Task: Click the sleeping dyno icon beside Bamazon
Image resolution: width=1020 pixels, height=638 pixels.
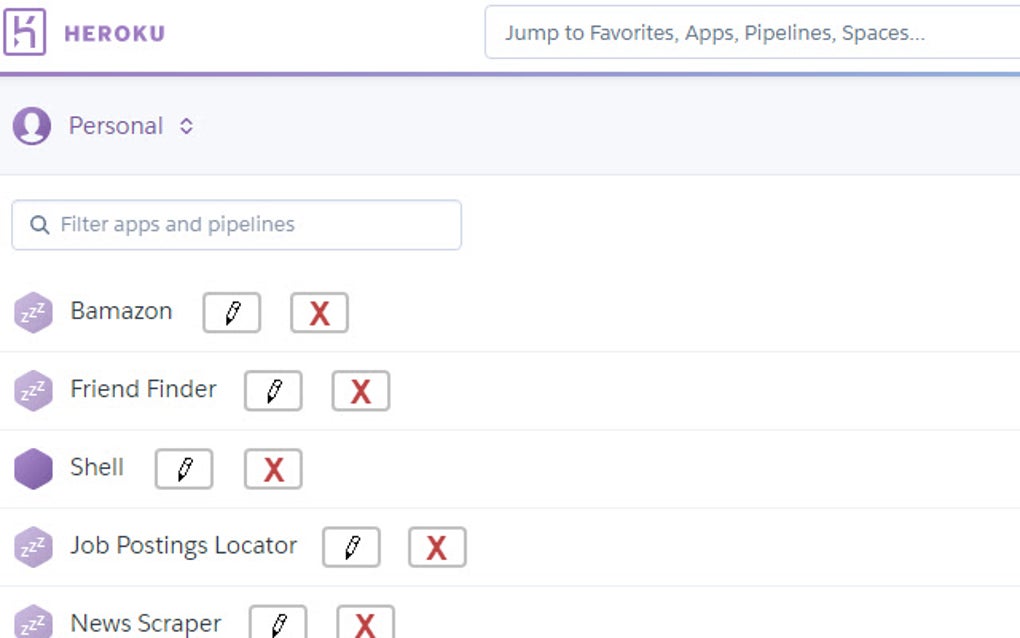Action: click(33, 312)
